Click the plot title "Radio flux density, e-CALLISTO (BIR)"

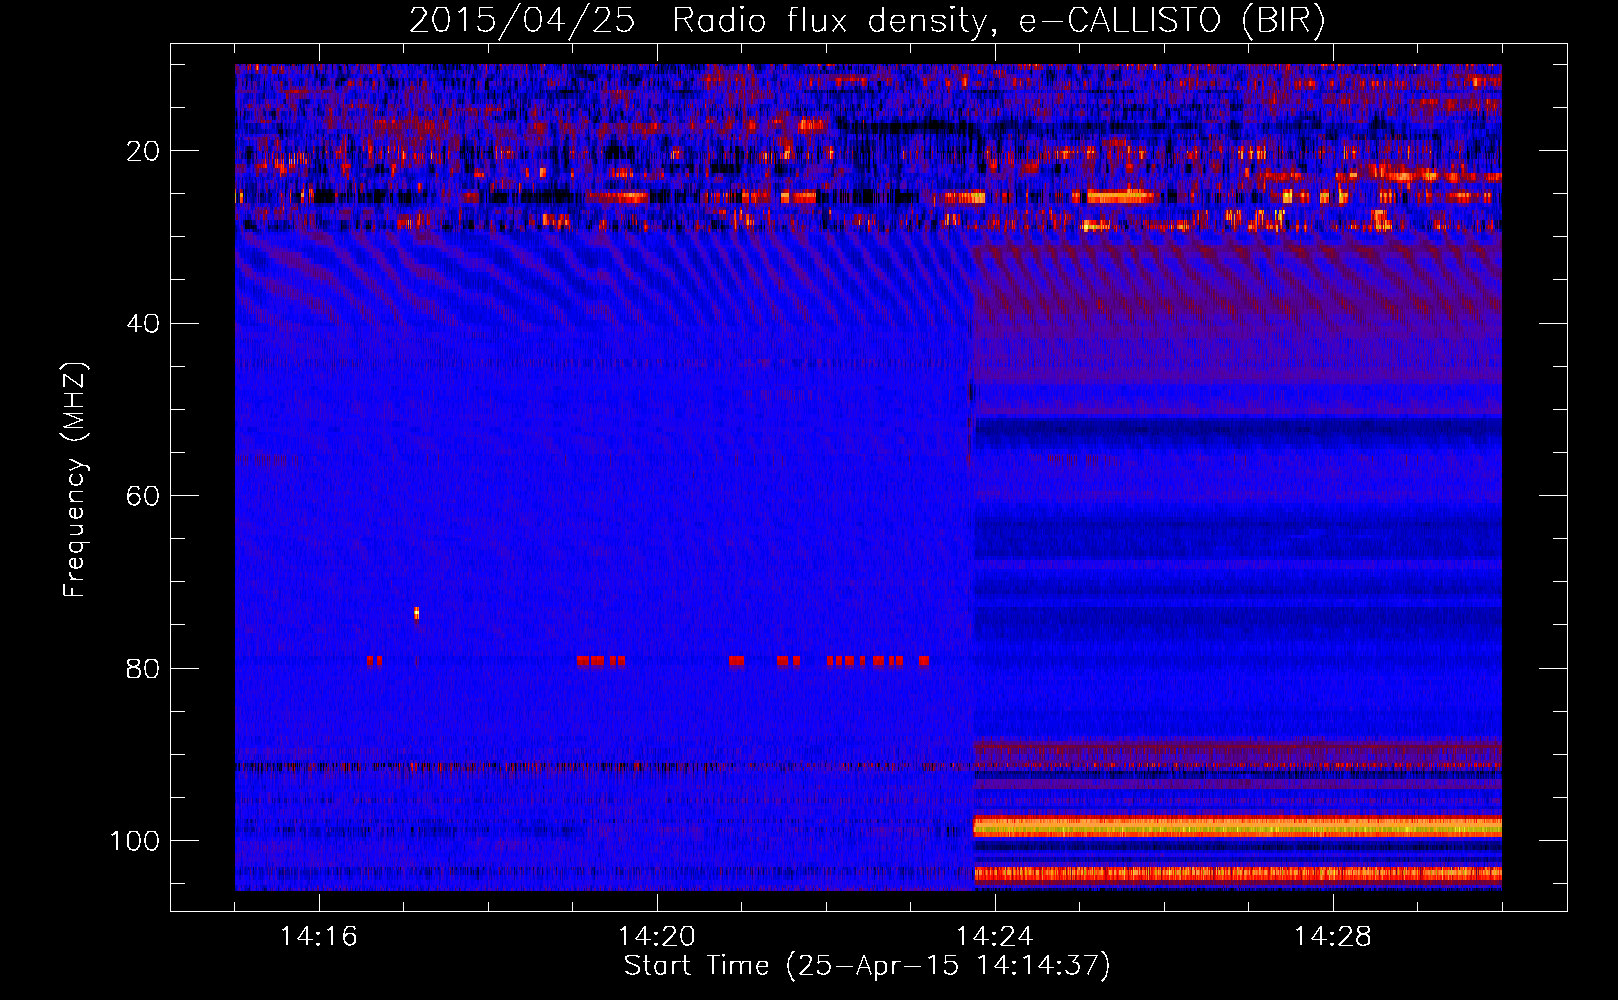pyautogui.click(x=998, y=20)
